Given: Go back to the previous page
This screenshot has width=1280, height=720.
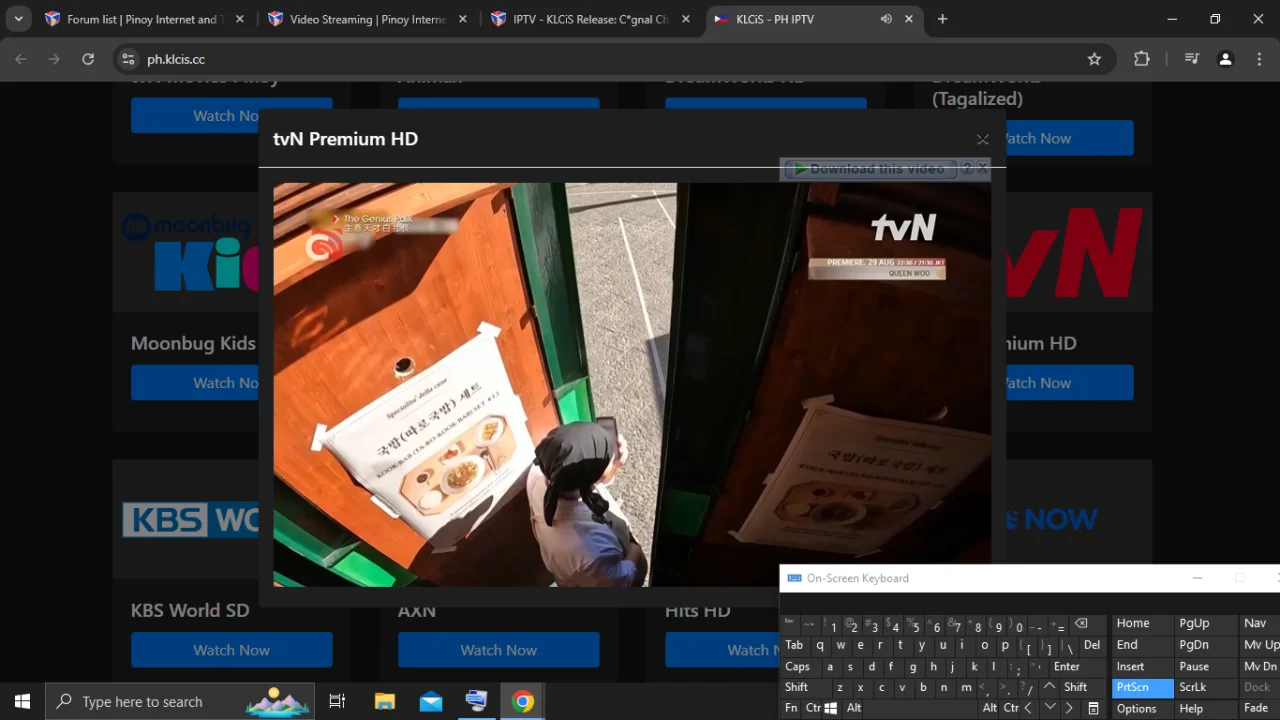Looking at the screenshot, I should [21, 59].
